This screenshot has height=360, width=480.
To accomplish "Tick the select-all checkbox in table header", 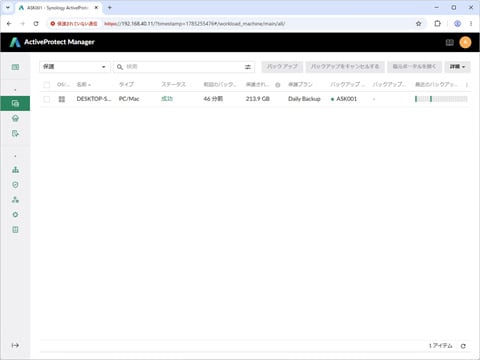I will pyautogui.click(x=47, y=85).
